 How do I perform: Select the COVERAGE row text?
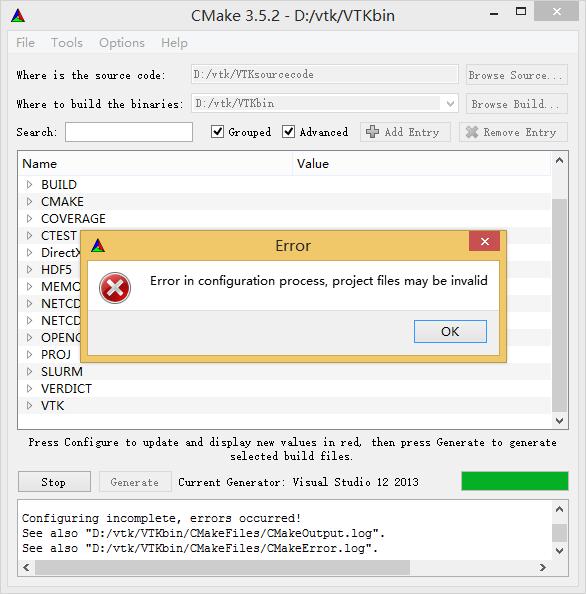coord(73,219)
